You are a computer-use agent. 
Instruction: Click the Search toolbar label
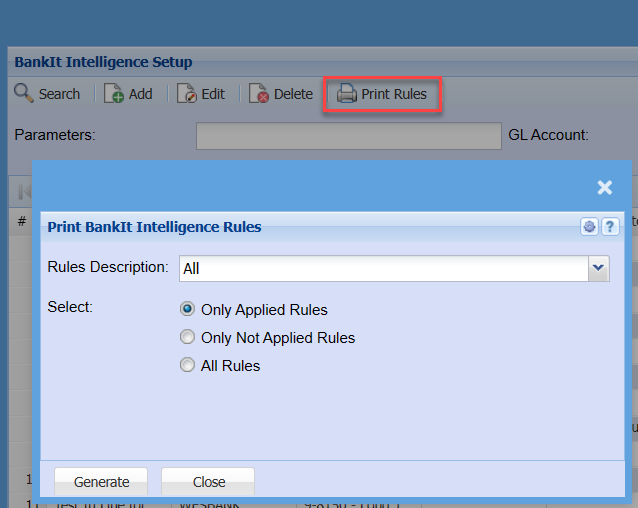59,94
